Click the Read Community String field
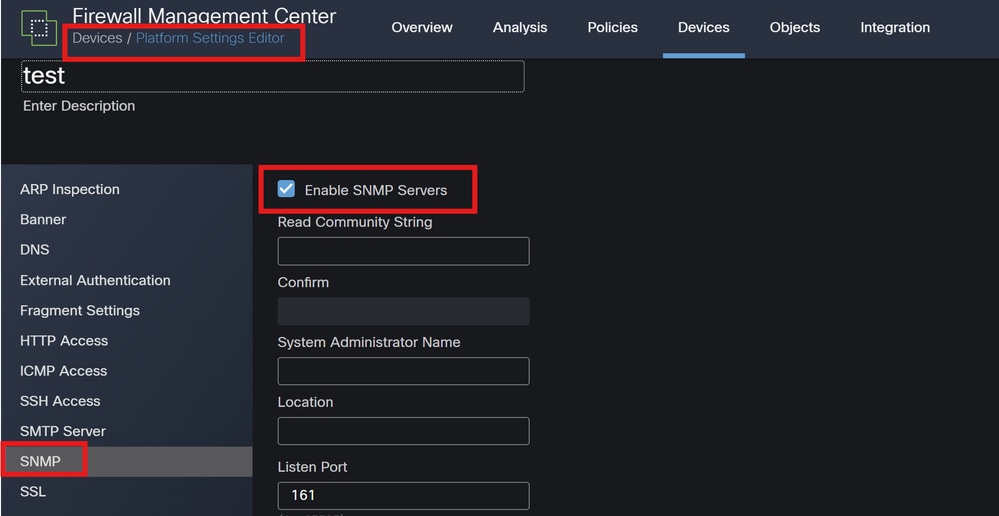 point(403,251)
